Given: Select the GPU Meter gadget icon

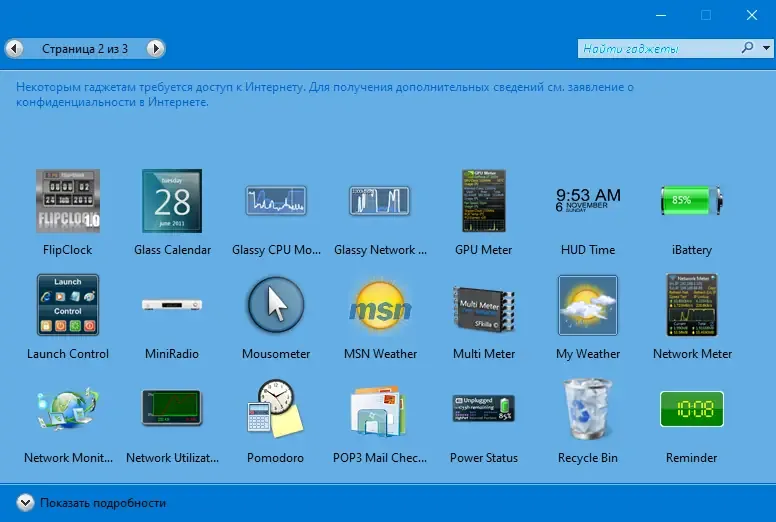Looking at the screenshot, I should (x=484, y=201).
